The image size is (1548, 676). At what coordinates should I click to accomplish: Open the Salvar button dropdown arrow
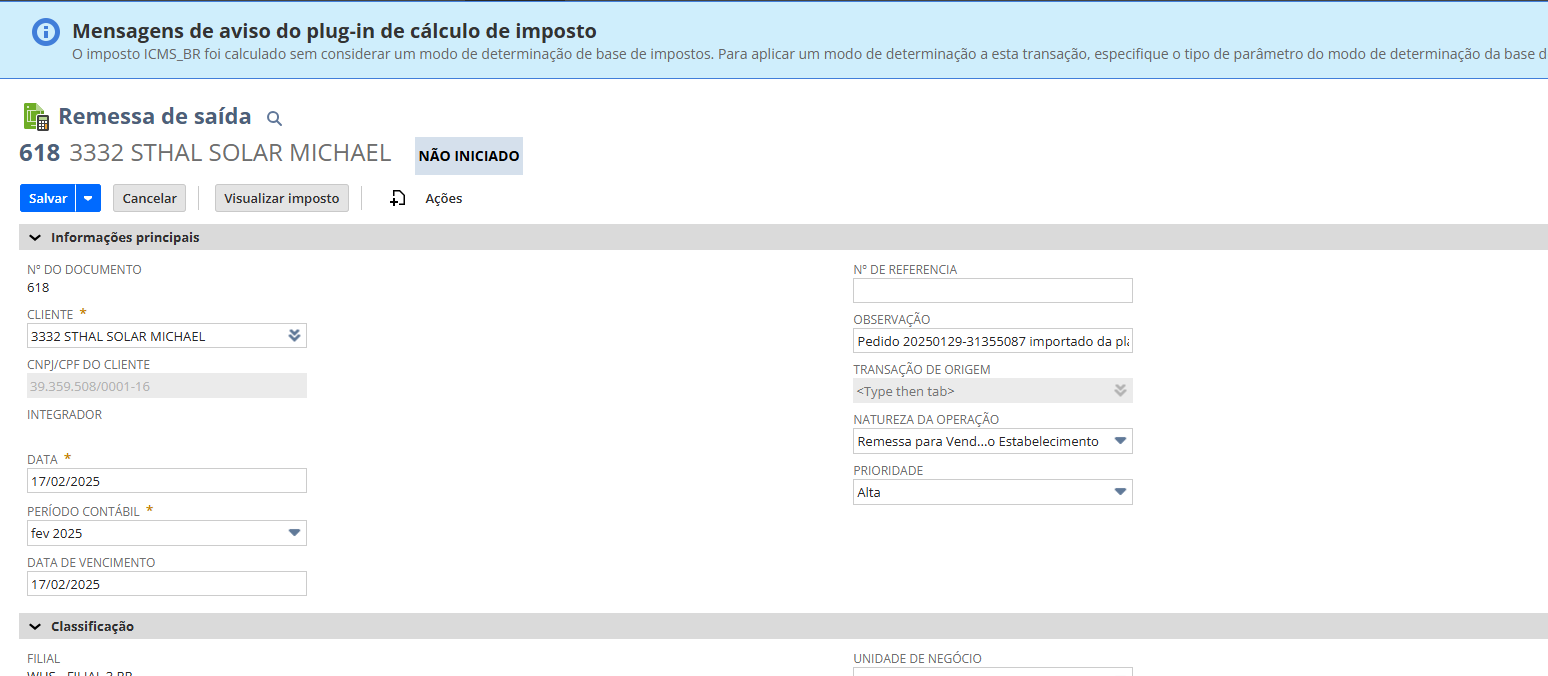[89, 198]
